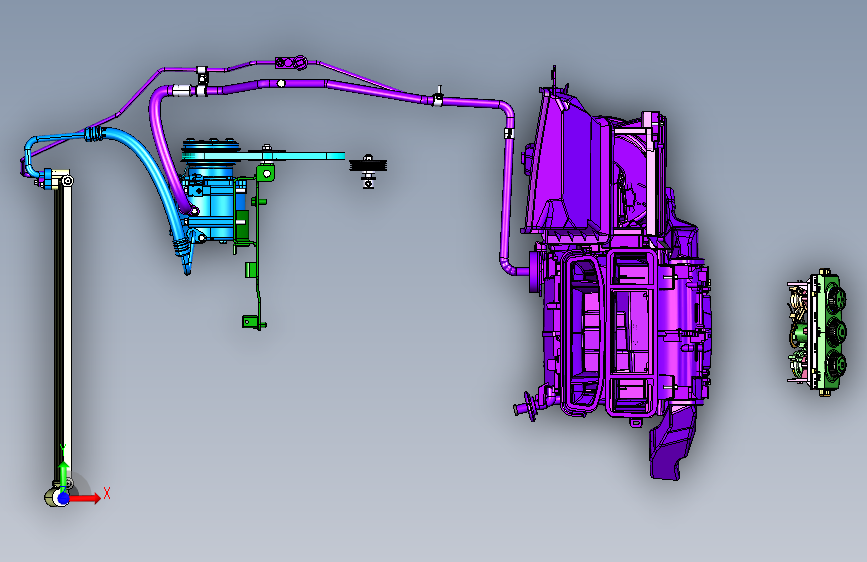
Task: Select middle knob on green control panel
Action: coord(836,331)
